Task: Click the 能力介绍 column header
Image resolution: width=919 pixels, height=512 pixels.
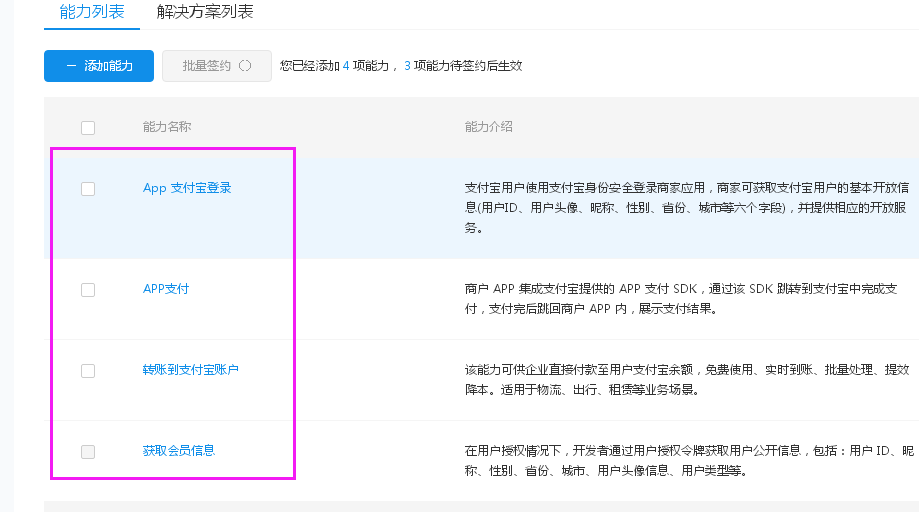Action: [489, 127]
